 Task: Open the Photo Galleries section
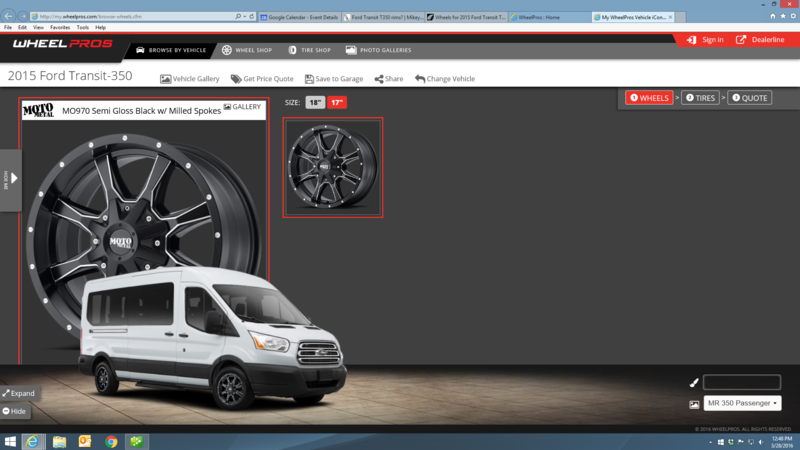(379, 50)
